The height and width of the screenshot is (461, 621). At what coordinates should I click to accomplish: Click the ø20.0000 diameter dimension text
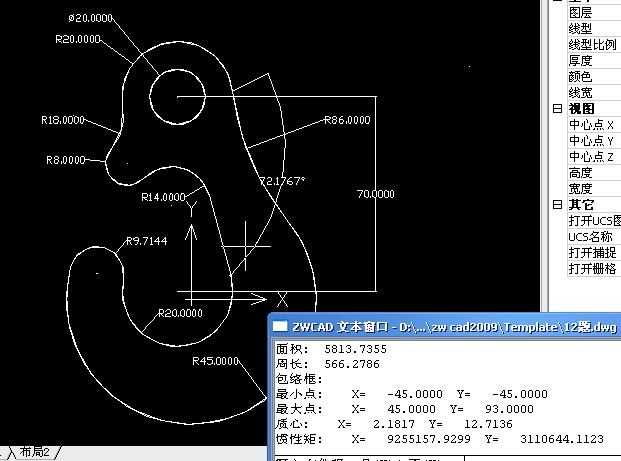pyautogui.click(x=91, y=18)
